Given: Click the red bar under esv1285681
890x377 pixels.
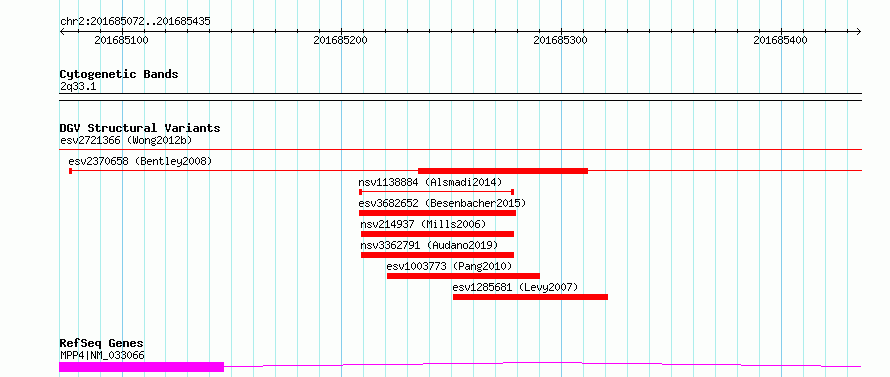Looking at the screenshot, I should 530,297.
